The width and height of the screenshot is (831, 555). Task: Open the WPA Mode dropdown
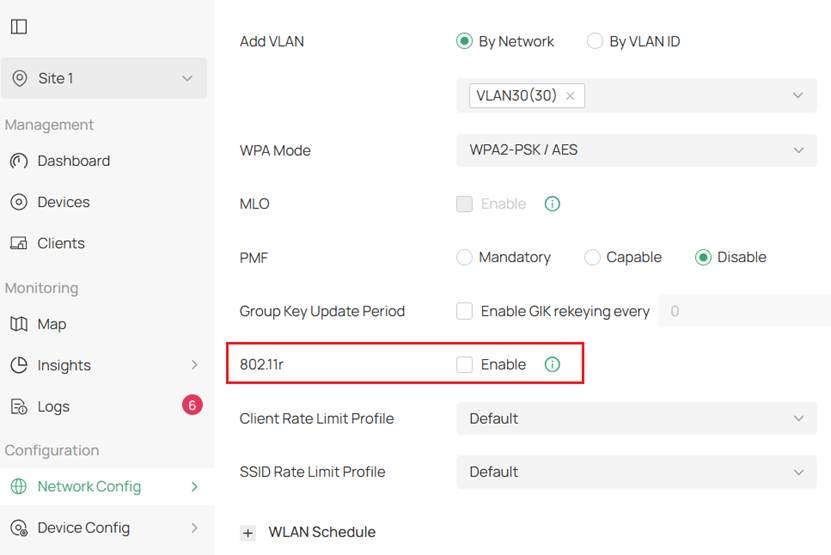point(636,150)
